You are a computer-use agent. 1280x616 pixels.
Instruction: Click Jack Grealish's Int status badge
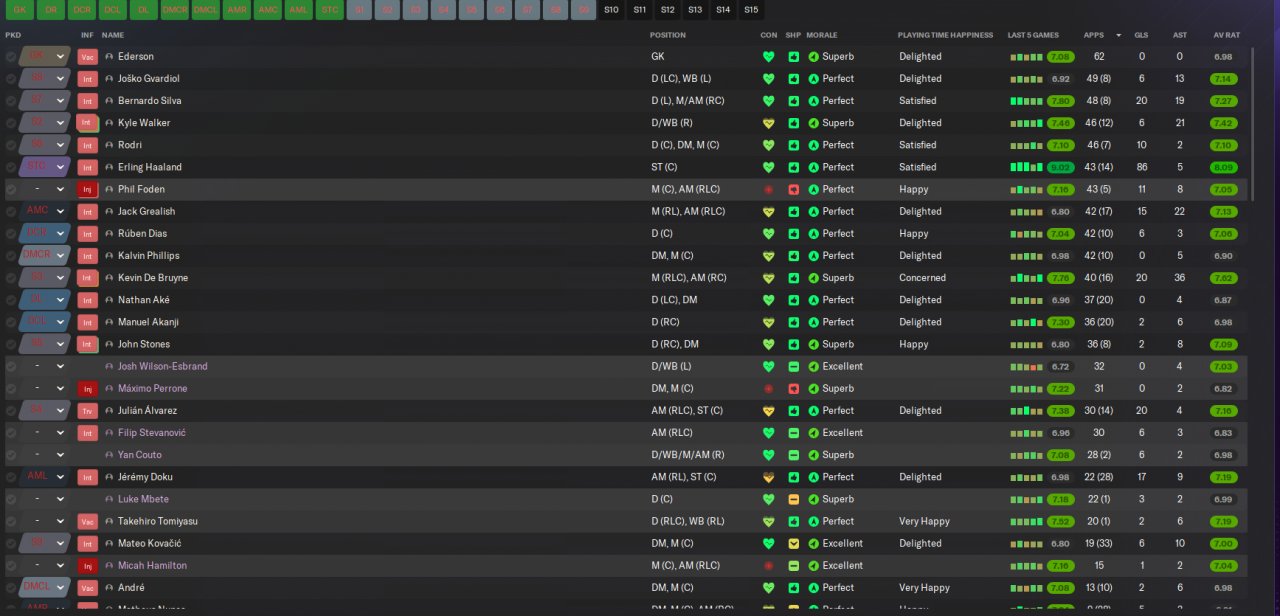(88, 211)
